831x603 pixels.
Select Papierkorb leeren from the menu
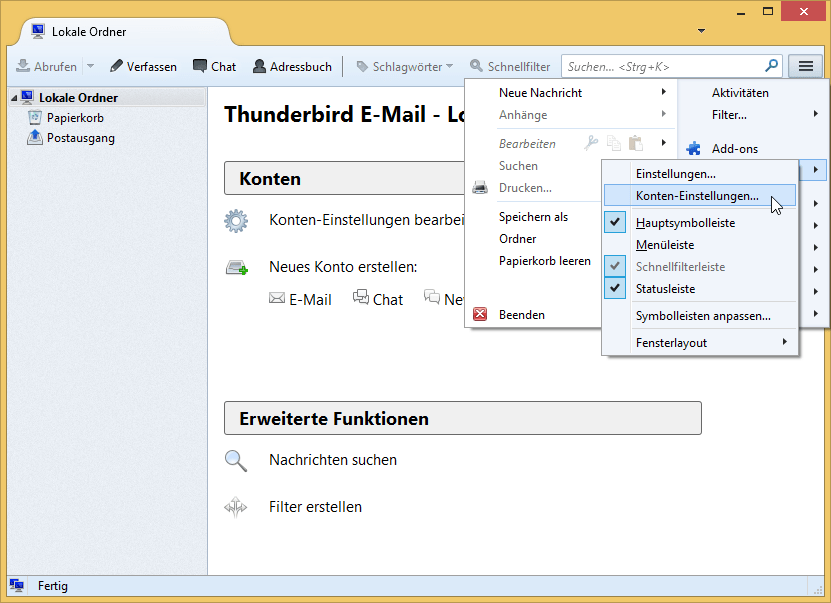(x=544, y=260)
